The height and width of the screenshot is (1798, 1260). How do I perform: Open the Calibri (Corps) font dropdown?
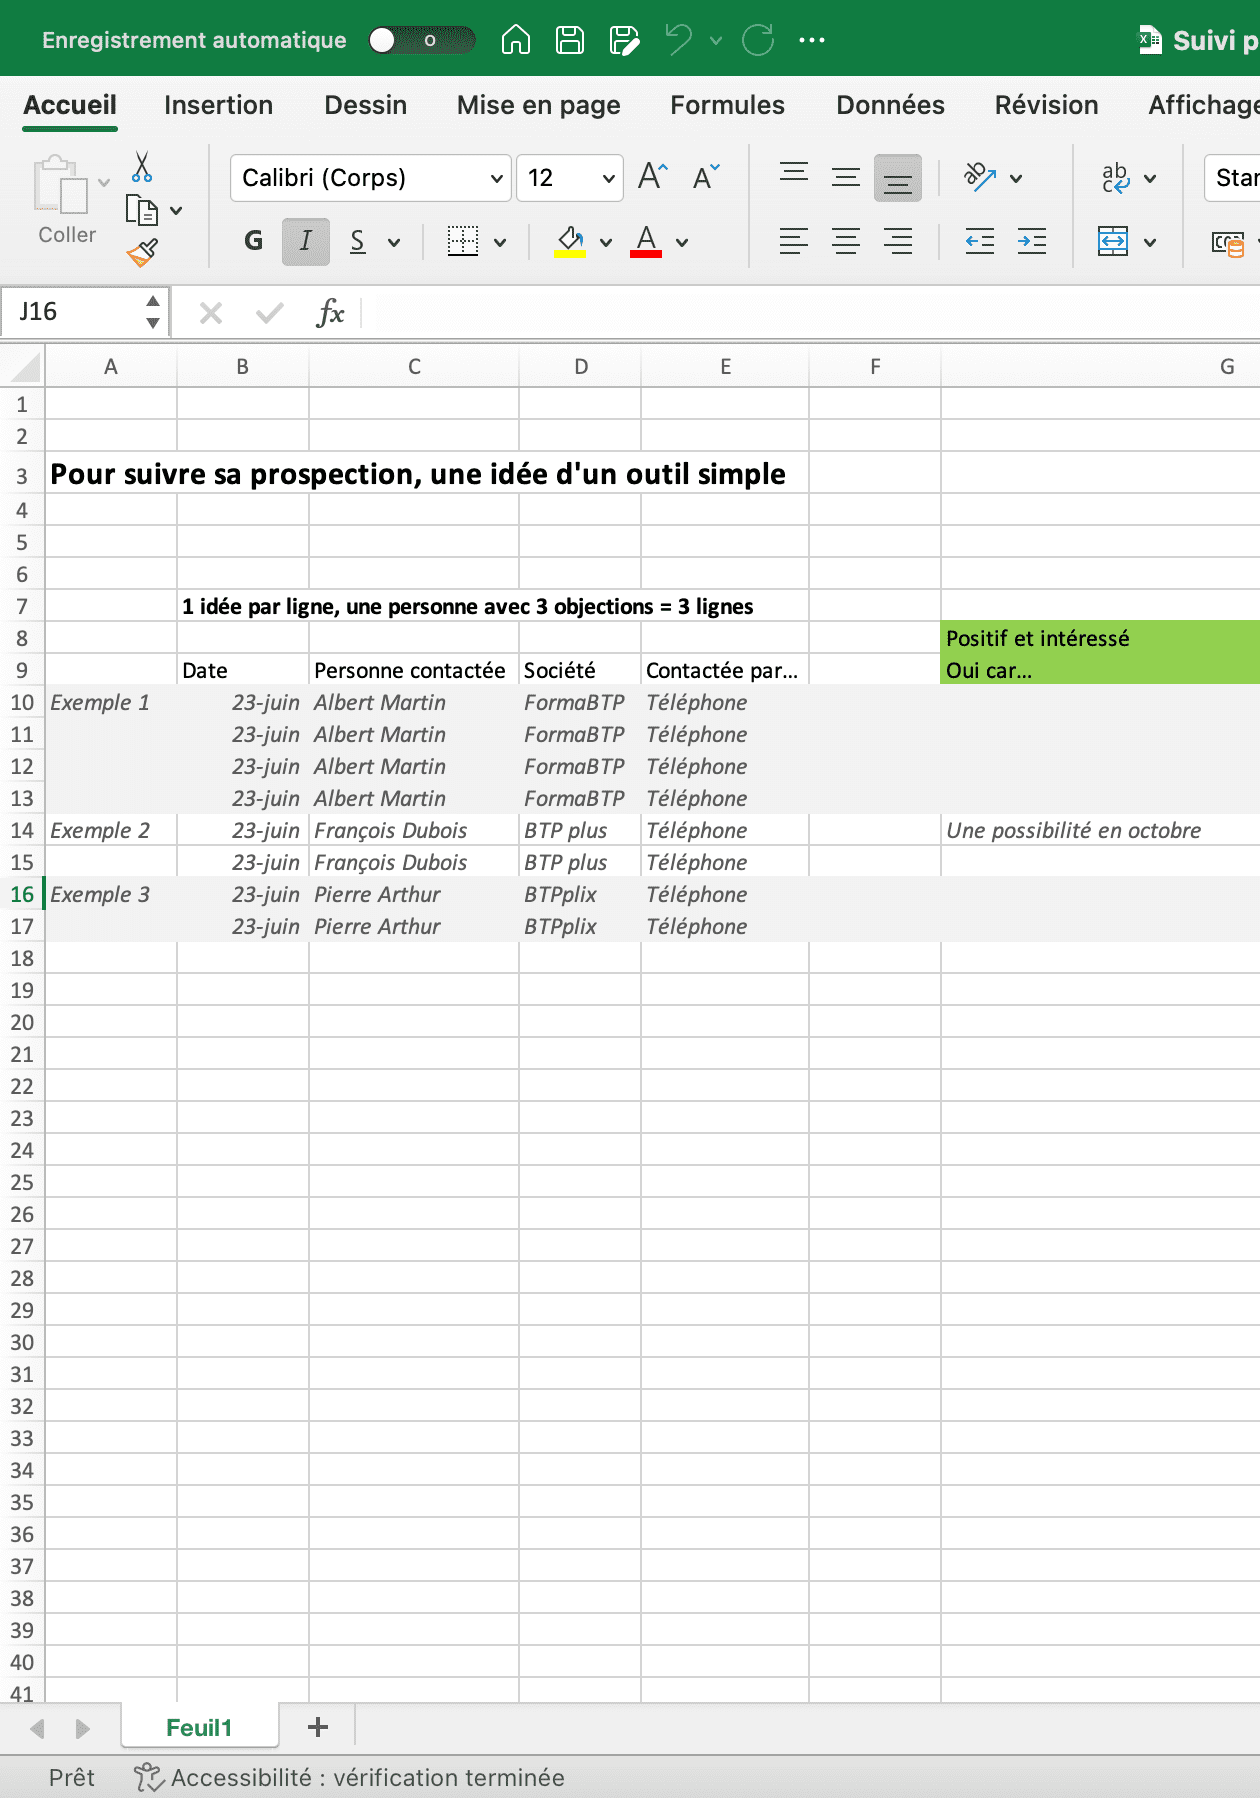[371, 178]
